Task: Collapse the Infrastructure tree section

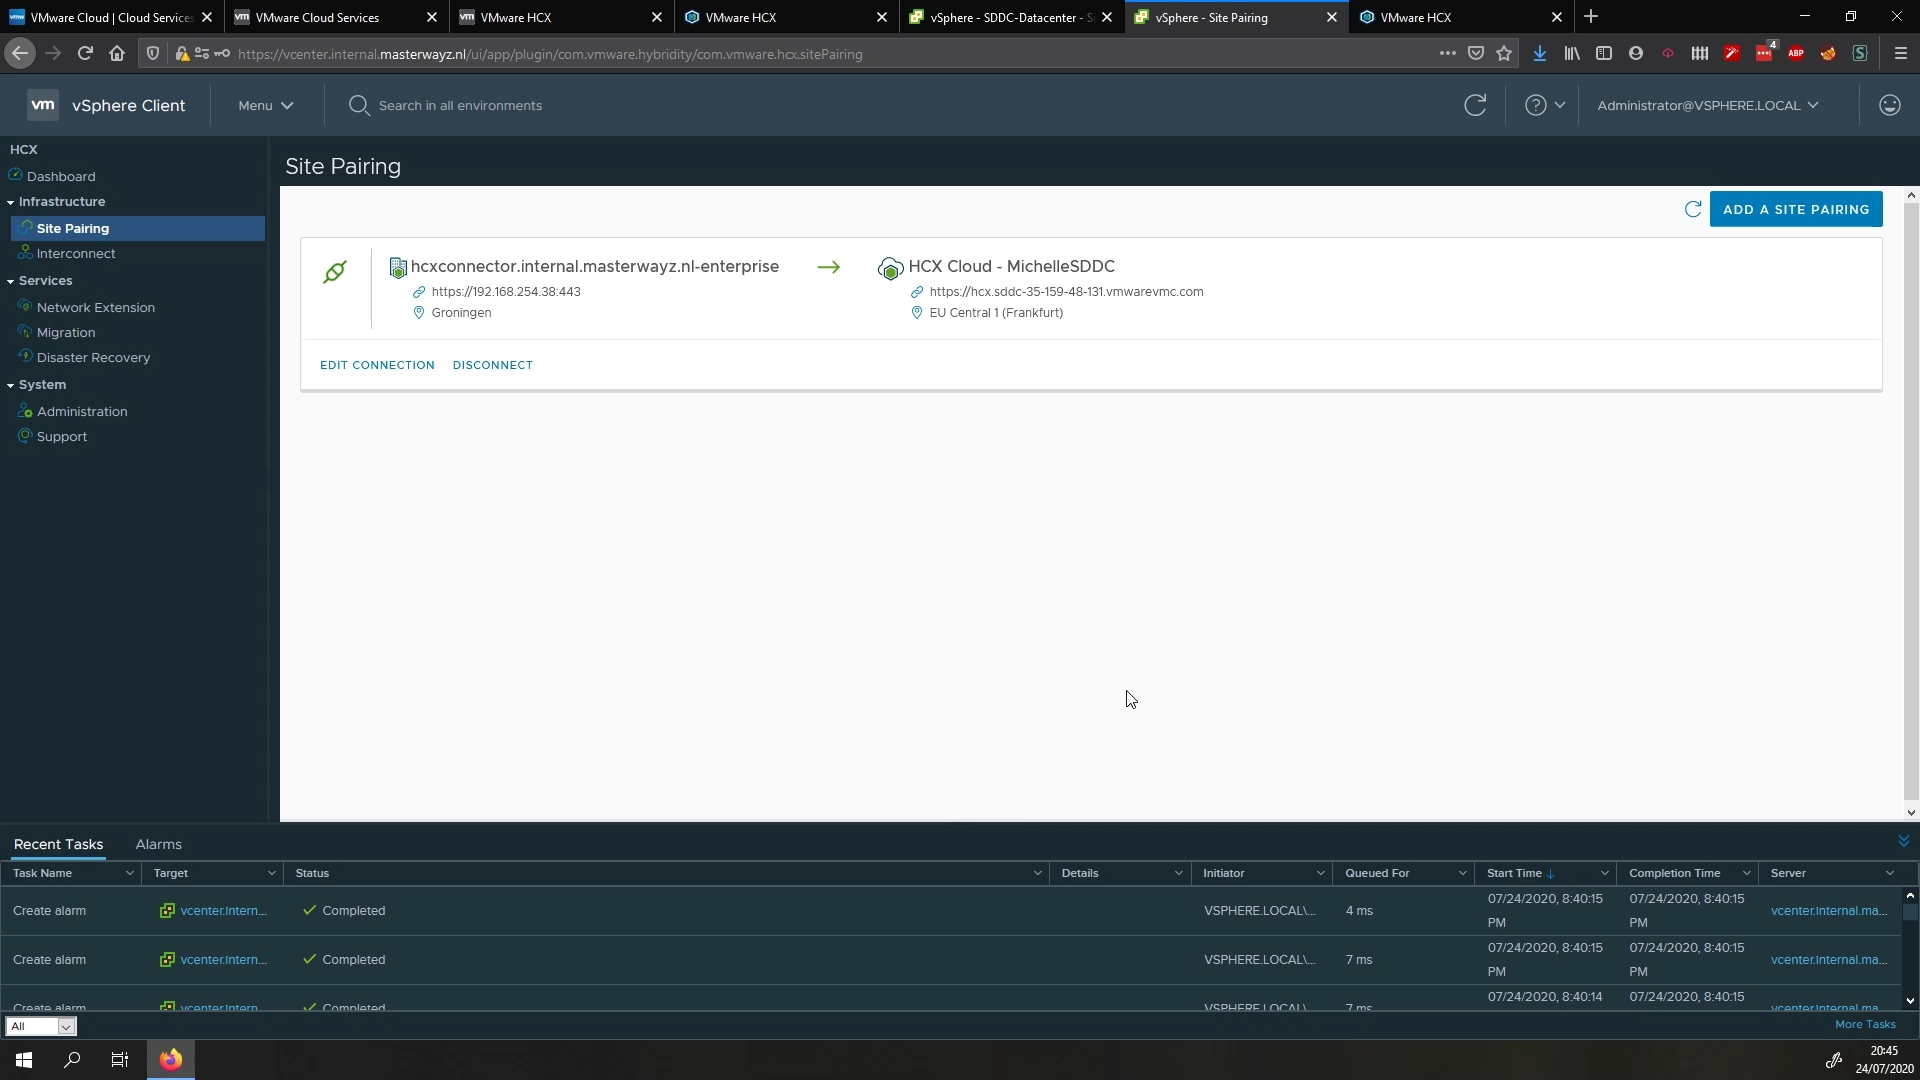Action: click(x=10, y=202)
